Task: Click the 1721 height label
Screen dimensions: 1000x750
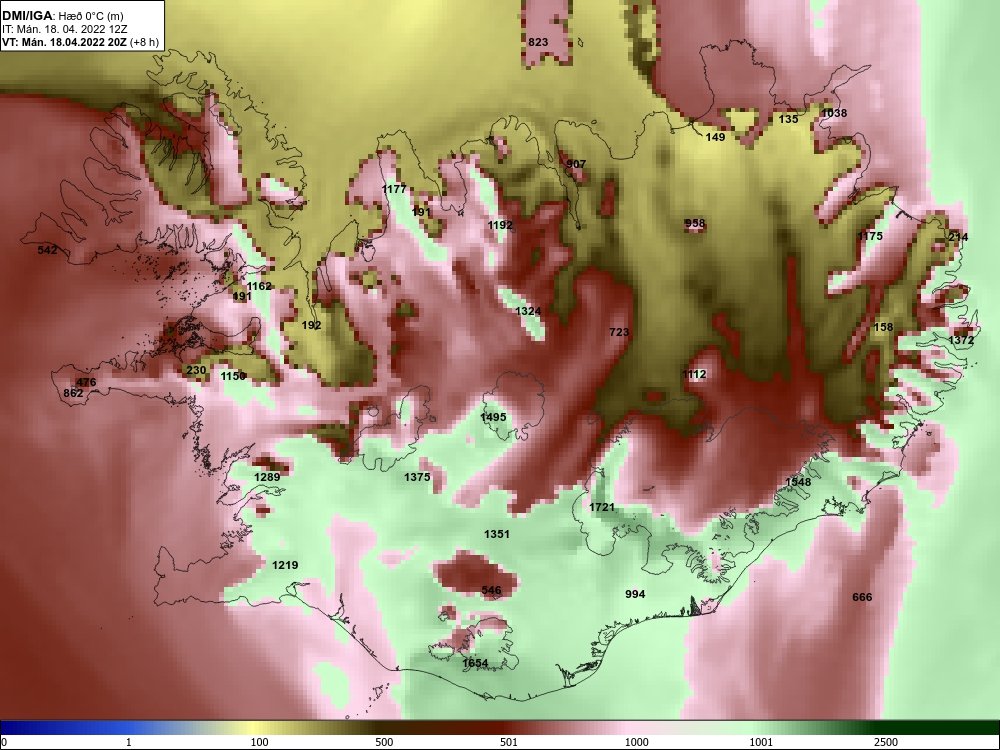Action: tap(602, 508)
